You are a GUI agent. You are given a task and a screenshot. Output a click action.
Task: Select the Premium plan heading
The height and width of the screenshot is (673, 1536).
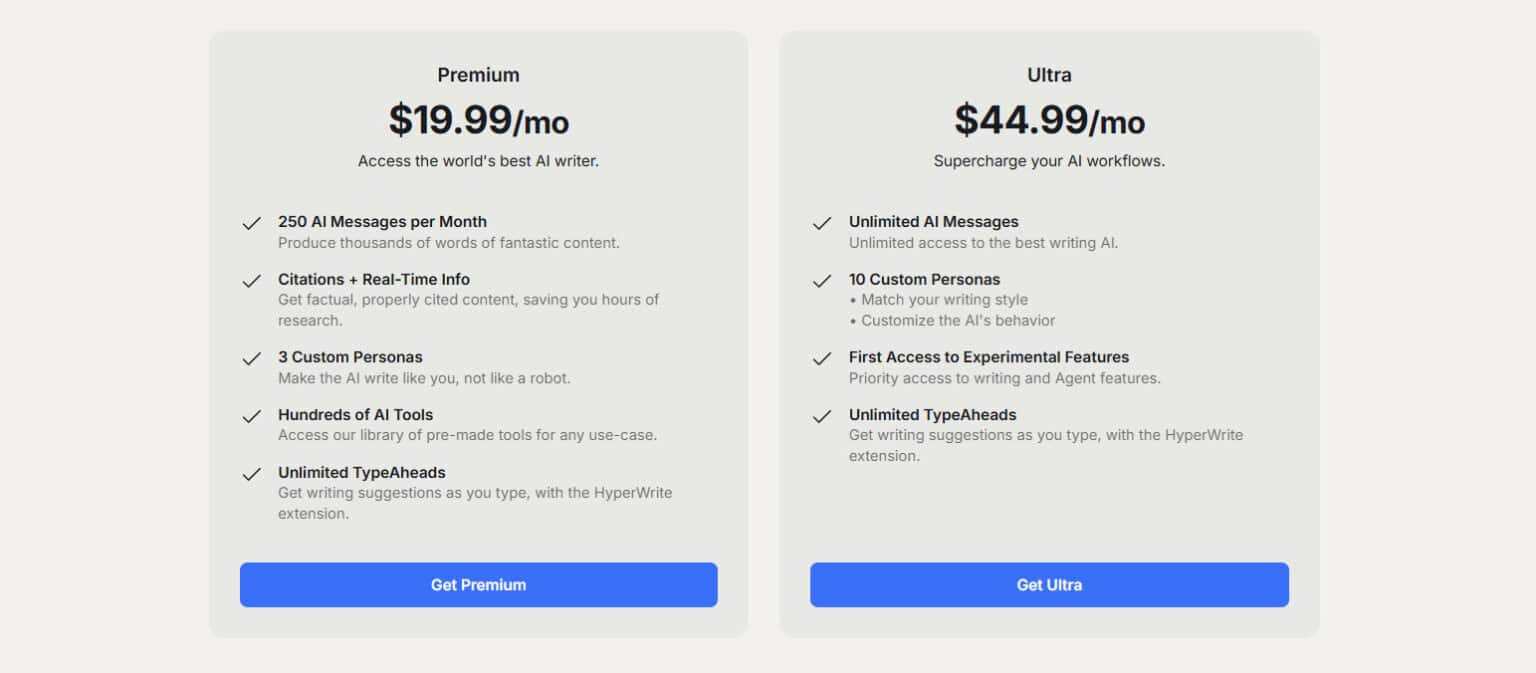point(478,75)
